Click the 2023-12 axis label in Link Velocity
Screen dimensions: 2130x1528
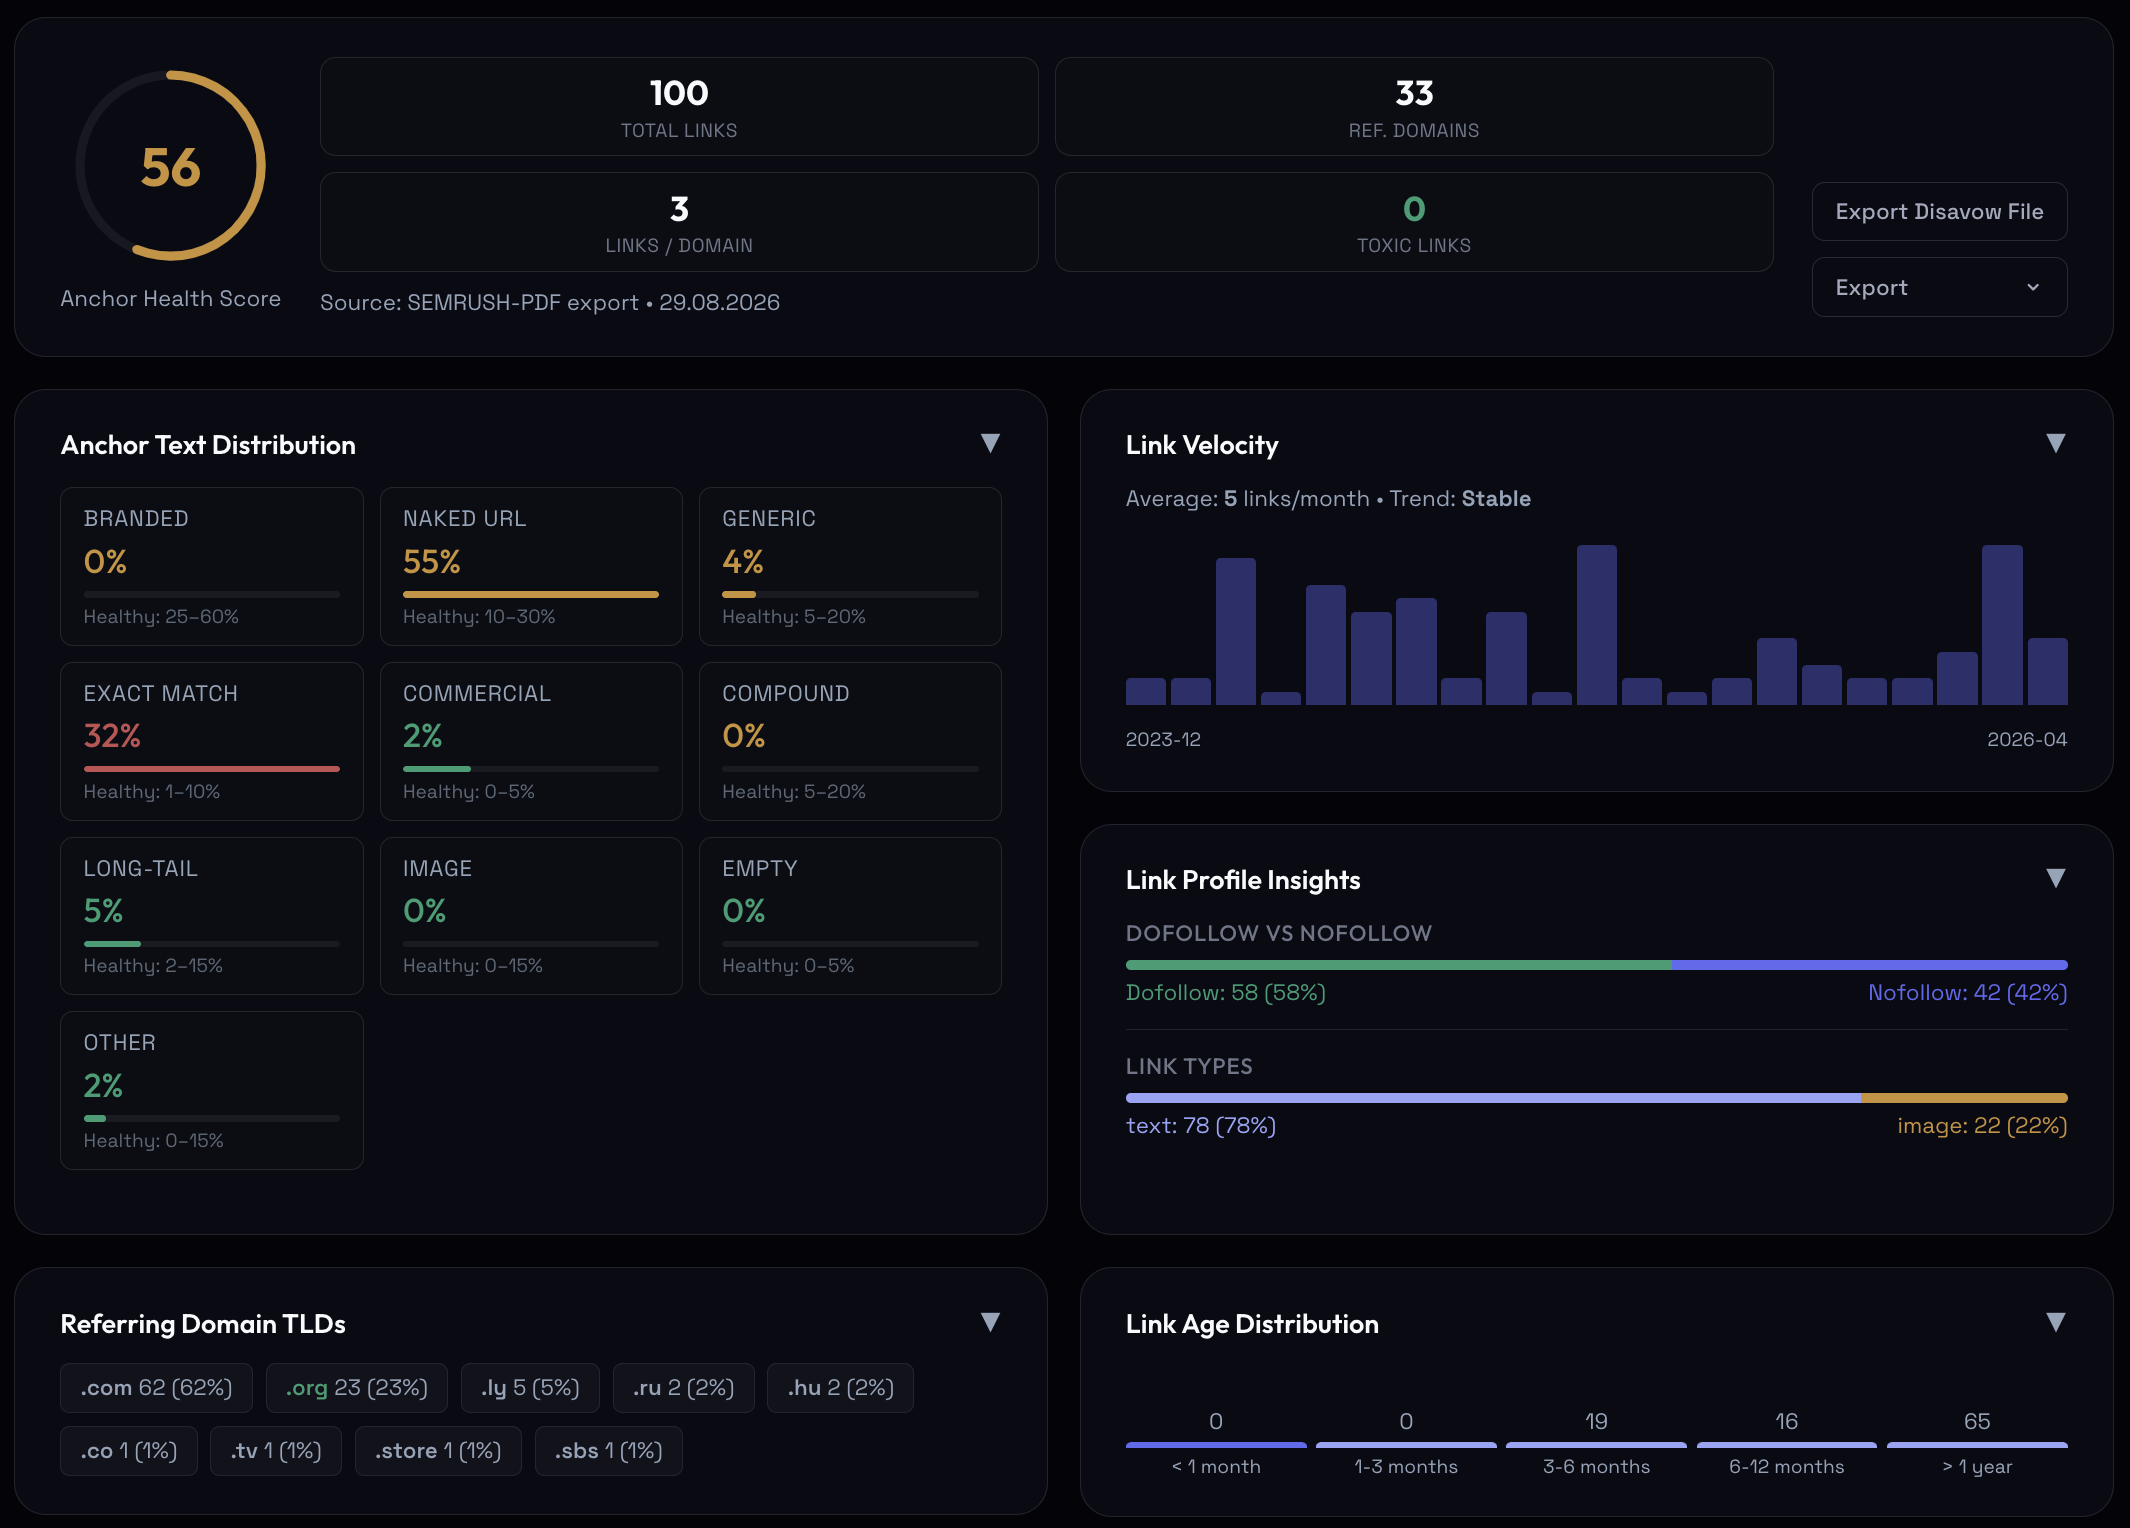pos(1163,739)
